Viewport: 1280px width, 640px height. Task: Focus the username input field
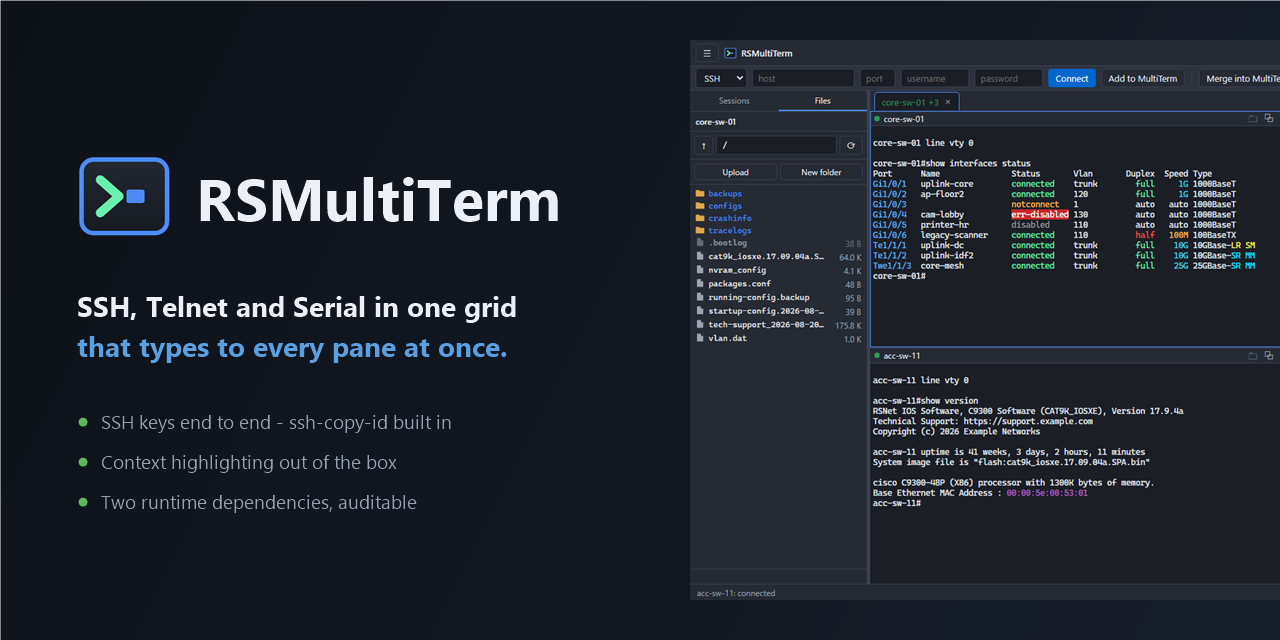tap(934, 78)
